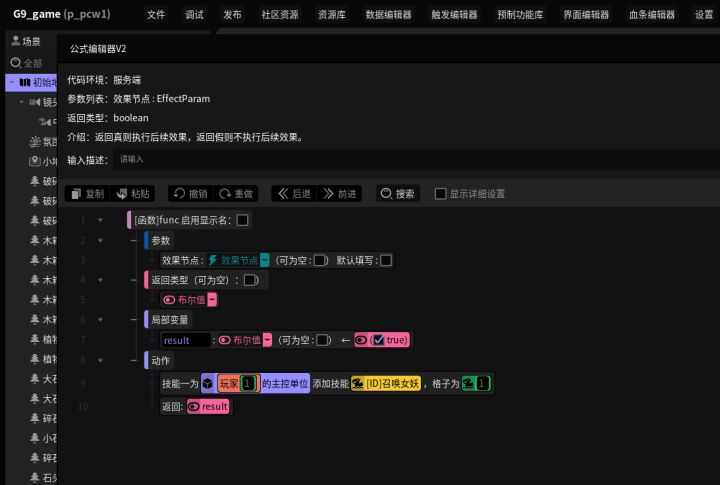Toggle the 启用显示名 checkbox
720x485 pixels.
[x=242, y=220]
